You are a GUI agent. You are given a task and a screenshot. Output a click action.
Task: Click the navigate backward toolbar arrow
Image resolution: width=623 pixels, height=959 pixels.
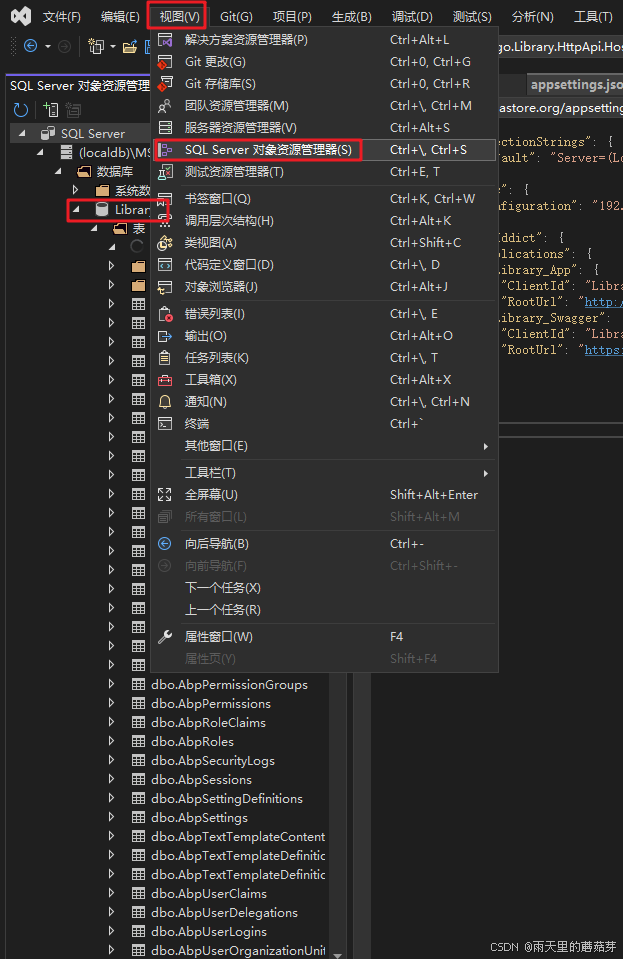tap(30, 46)
